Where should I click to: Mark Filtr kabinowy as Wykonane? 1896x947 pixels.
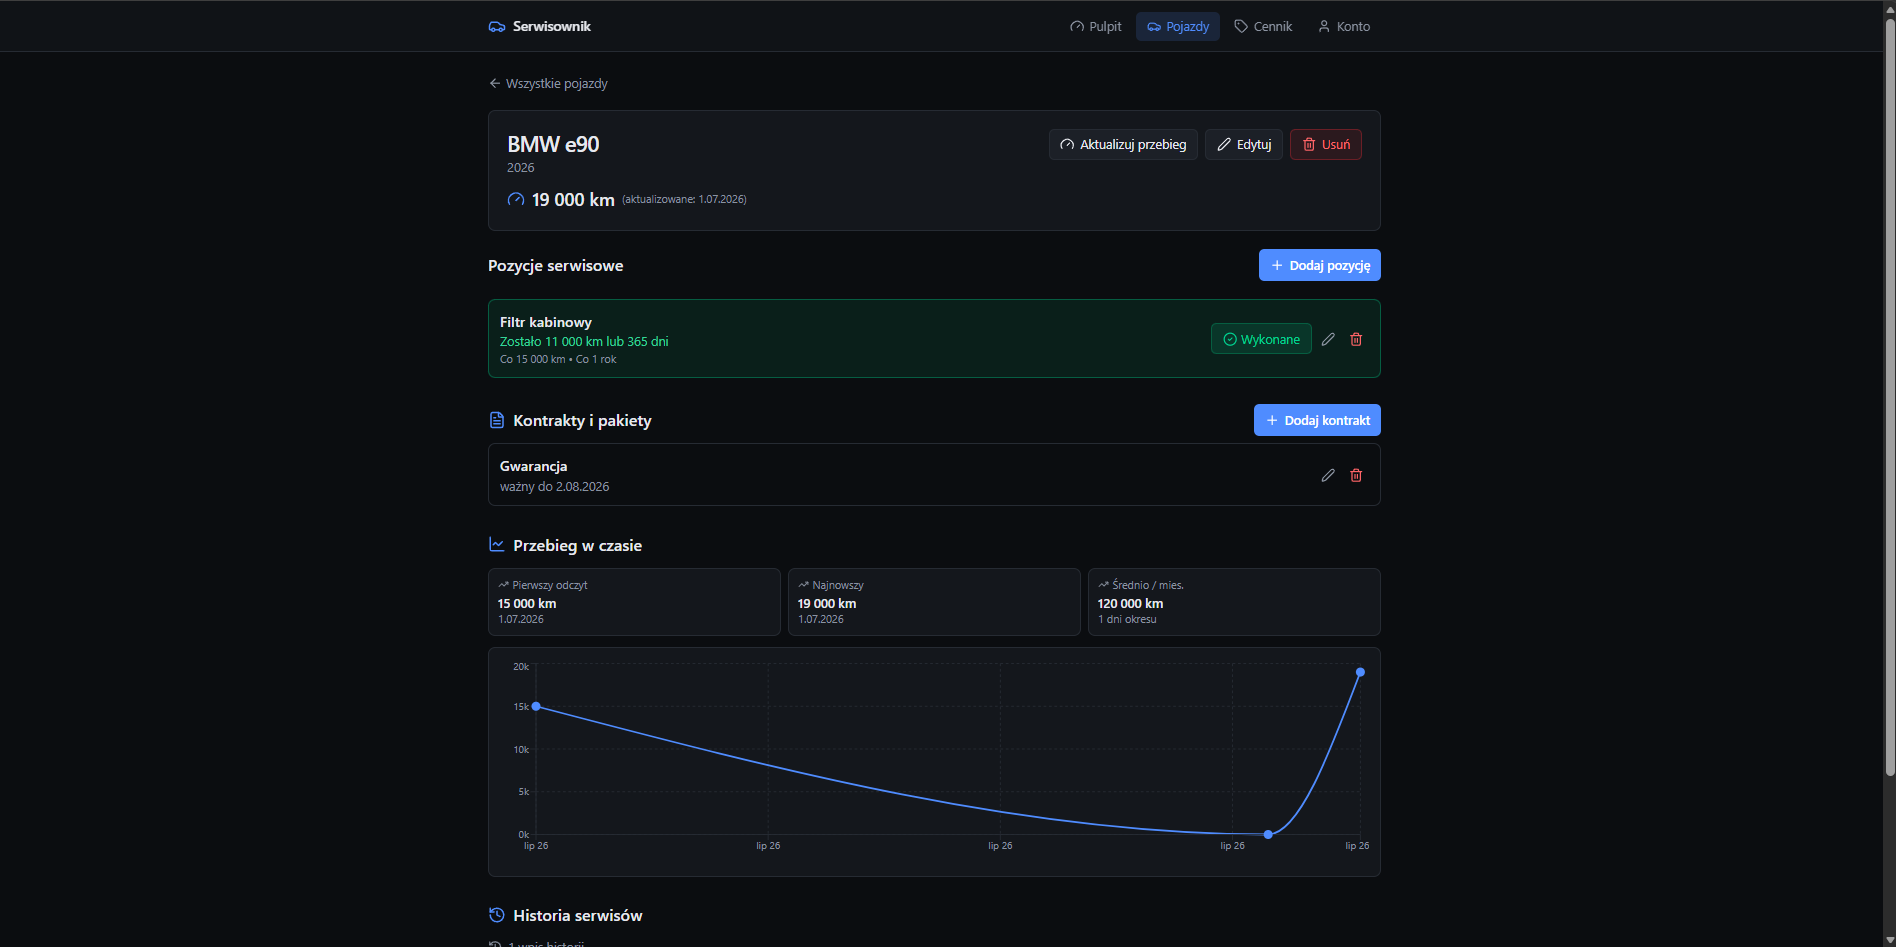click(x=1261, y=339)
